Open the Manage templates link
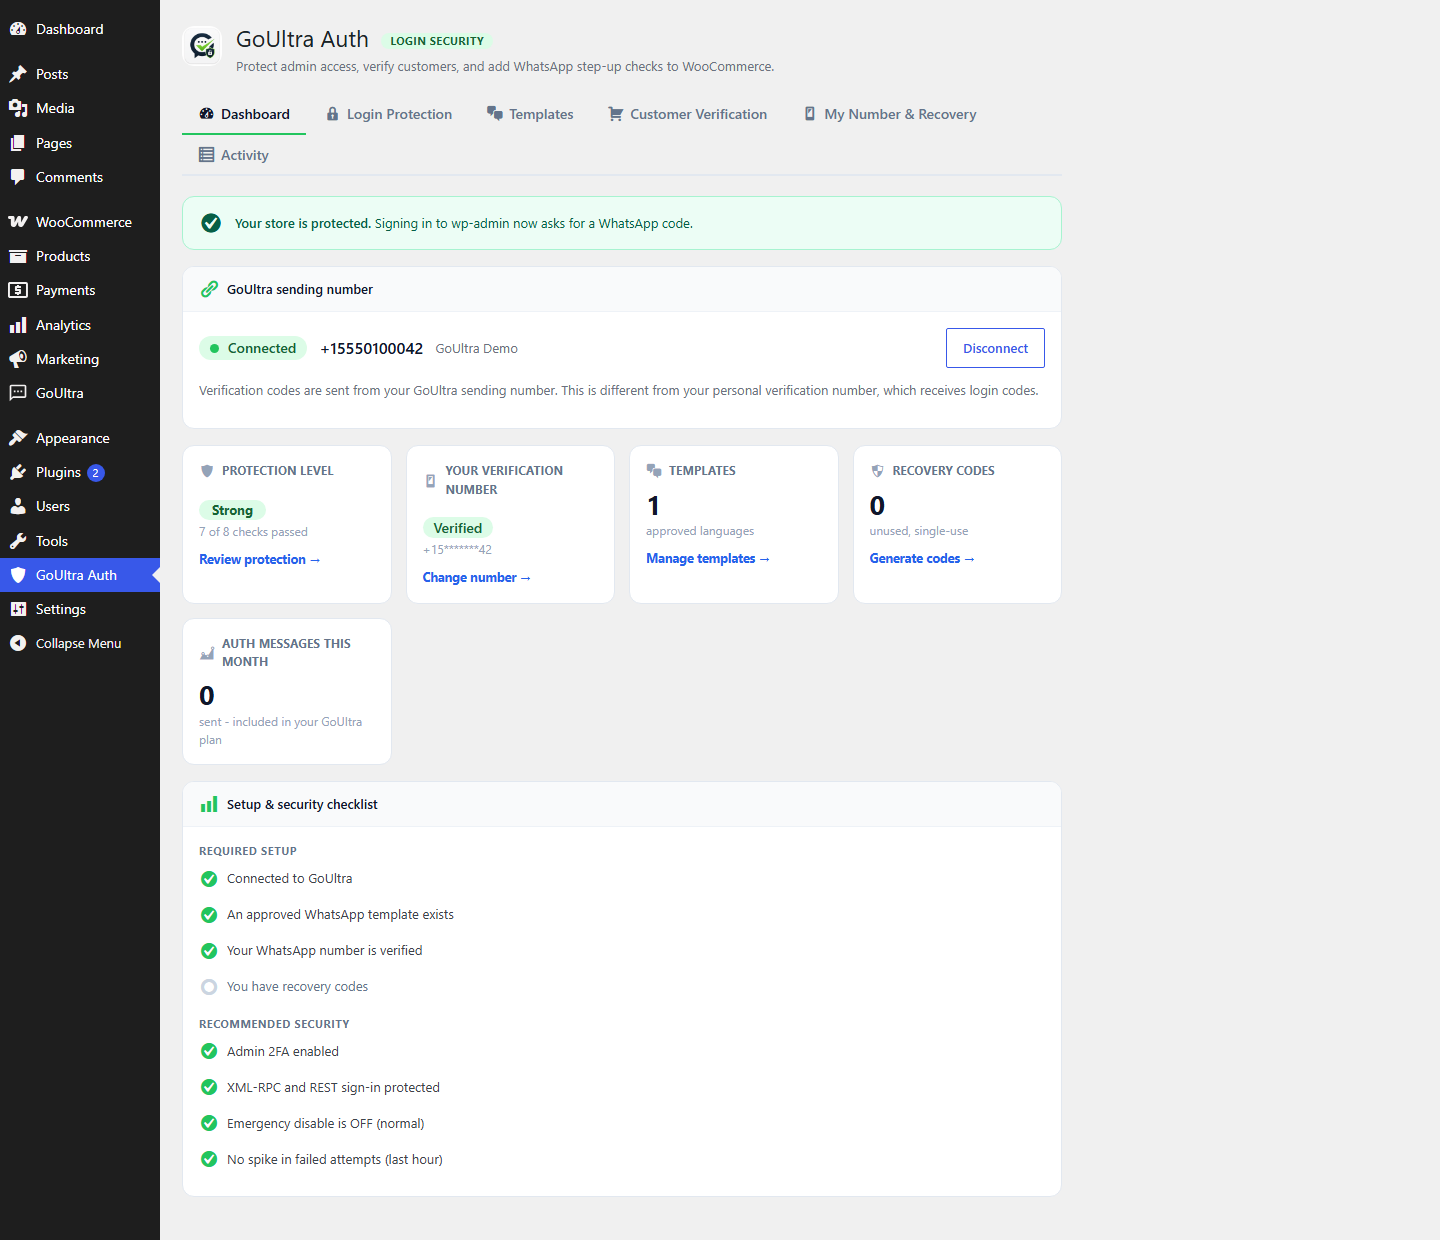Viewport: 1440px width, 1240px height. pos(707,558)
